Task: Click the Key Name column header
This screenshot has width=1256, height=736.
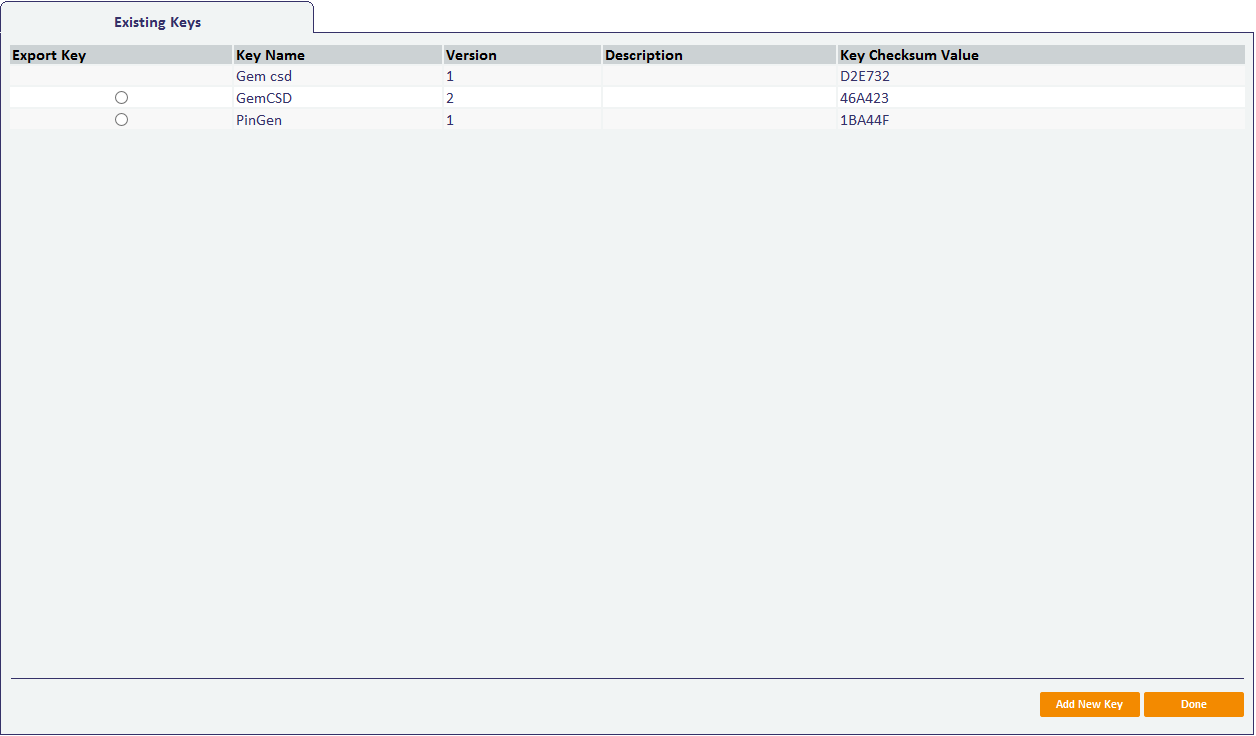Action: coord(270,55)
